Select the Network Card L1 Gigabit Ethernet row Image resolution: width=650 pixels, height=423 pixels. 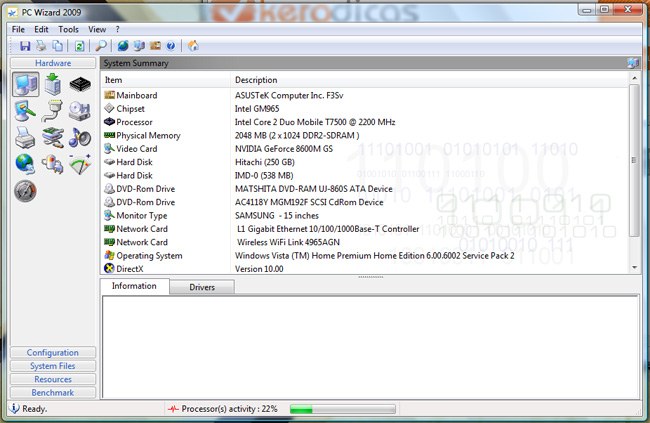click(x=365, y=229)
